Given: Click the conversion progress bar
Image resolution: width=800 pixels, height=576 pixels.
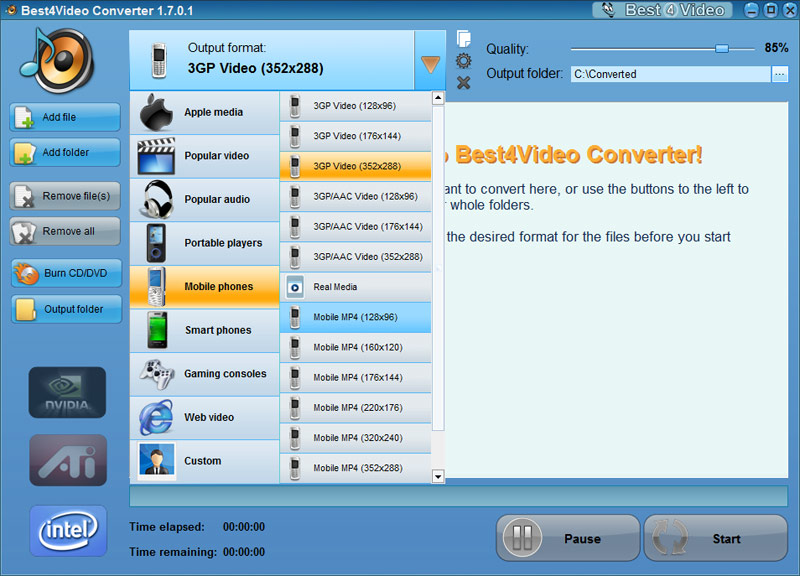Looking at the screenshot, I should (458, 496).
